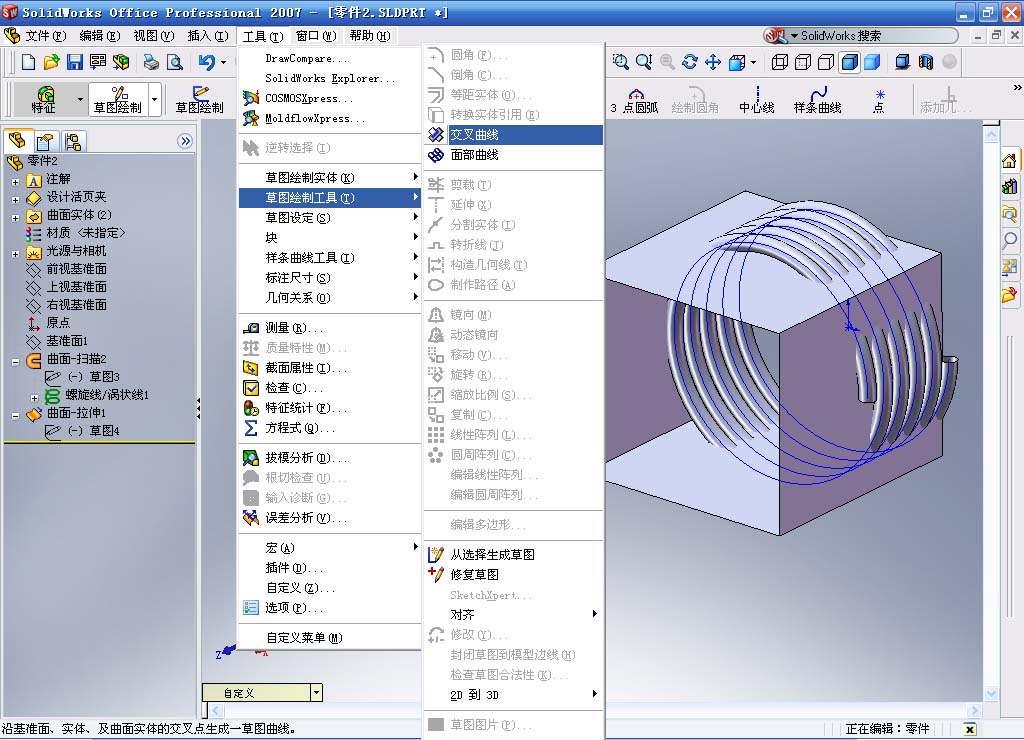This screenshot has width=1024, height=740.
Task: Click the Undo arrow icon
Action: pos(207,63)
